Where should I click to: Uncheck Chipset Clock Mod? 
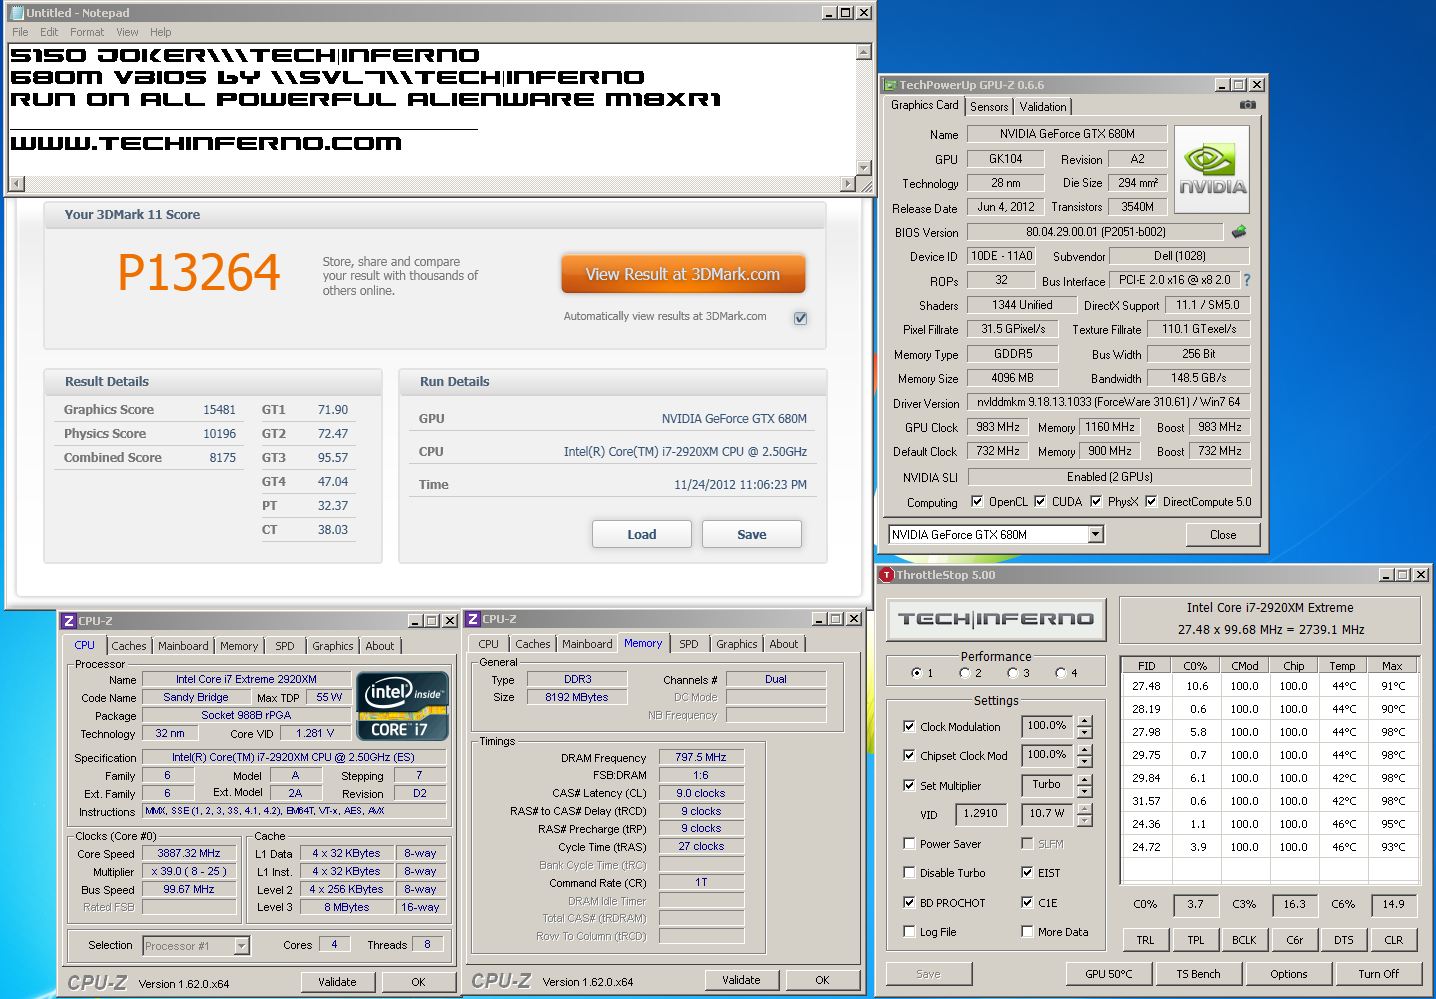909,756
